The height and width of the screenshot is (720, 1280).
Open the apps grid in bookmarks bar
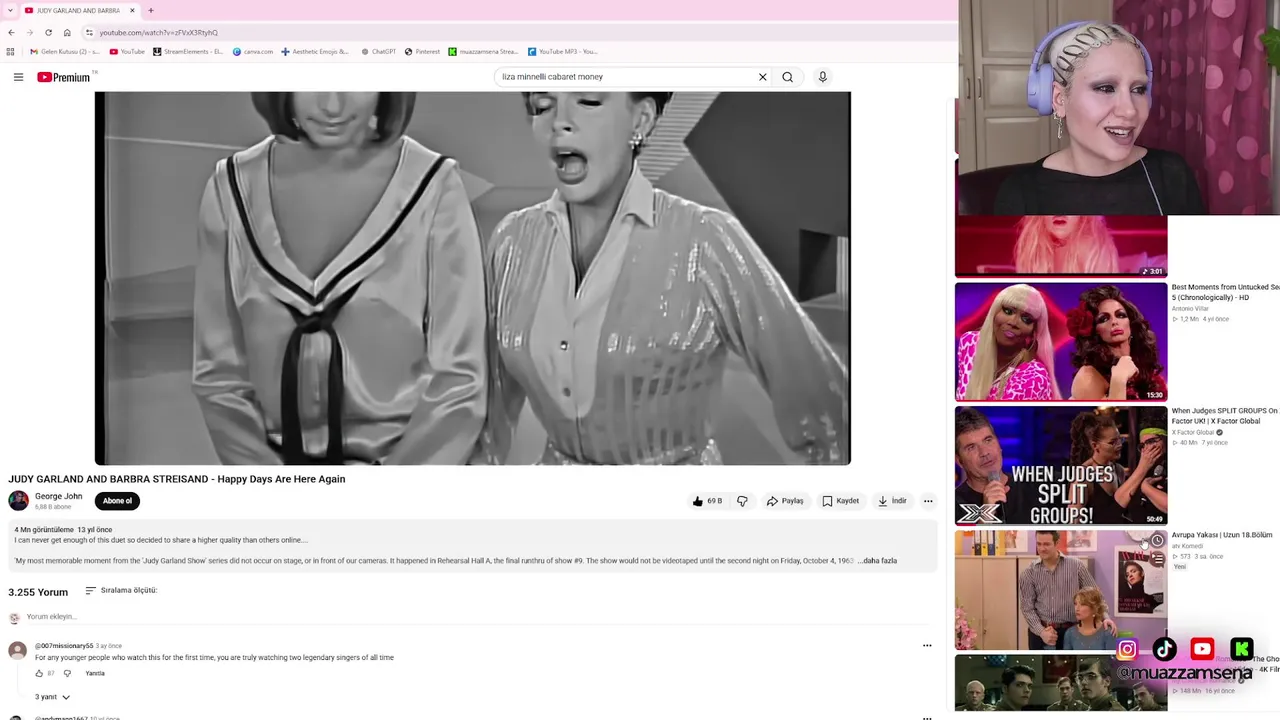point(11,52)
